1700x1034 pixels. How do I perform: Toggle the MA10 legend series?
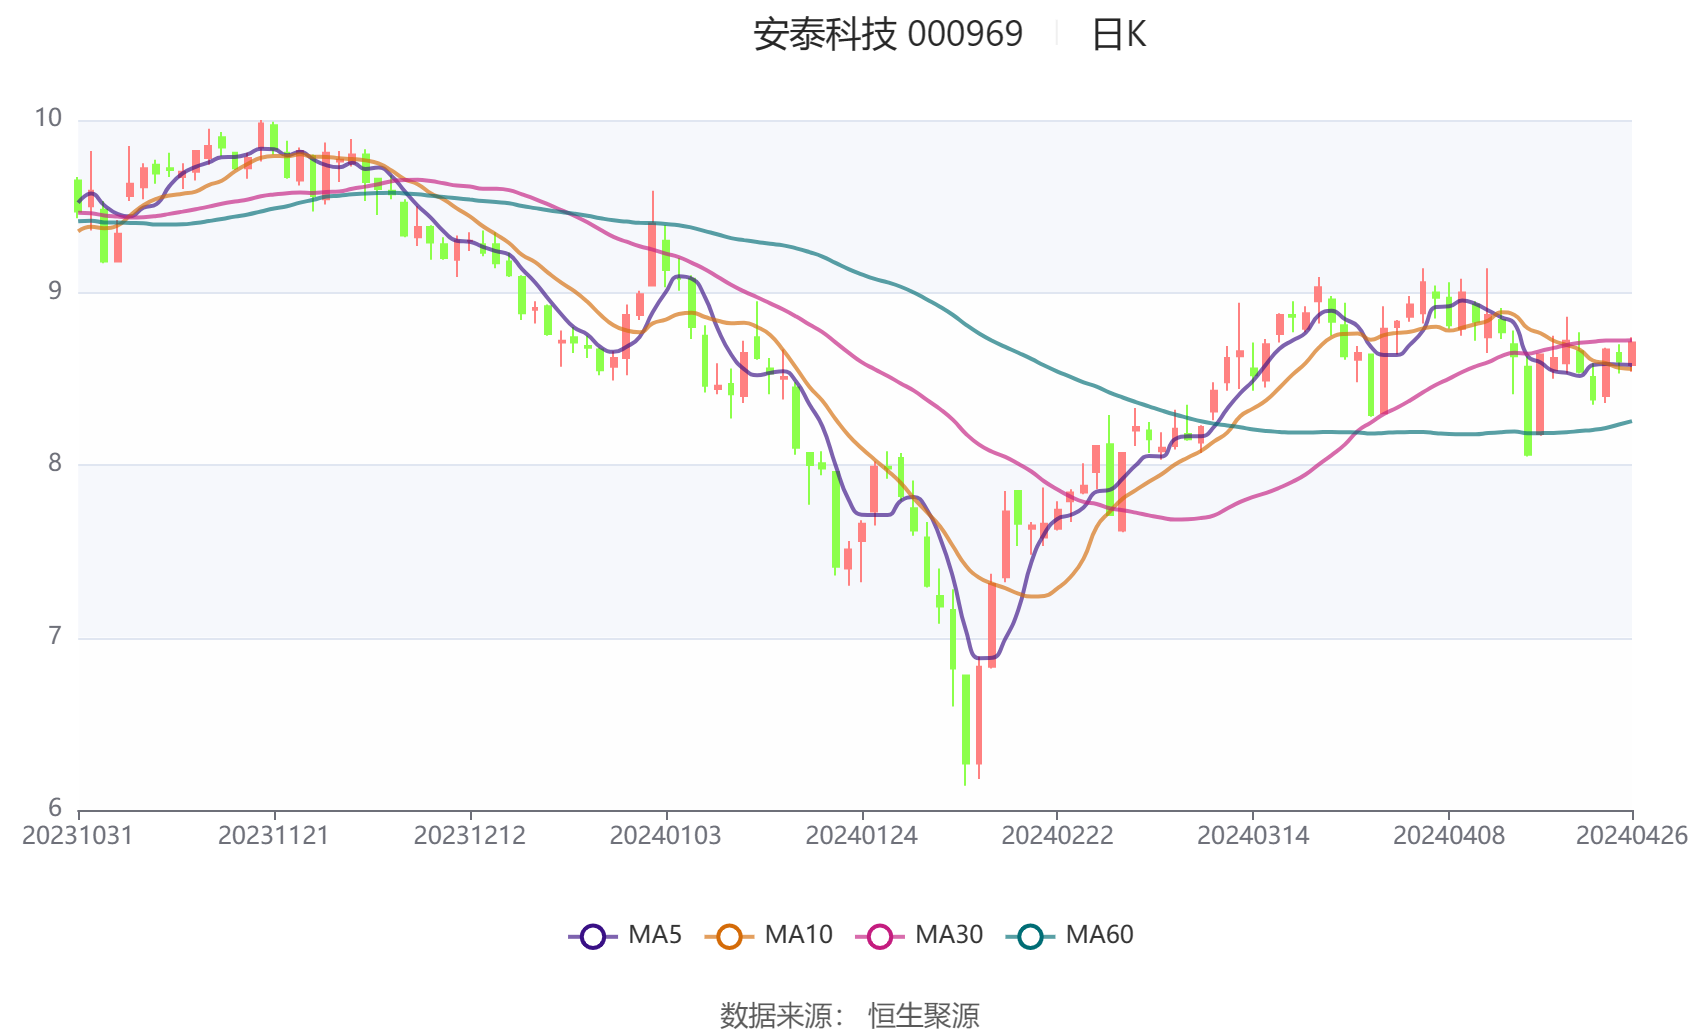768,936
